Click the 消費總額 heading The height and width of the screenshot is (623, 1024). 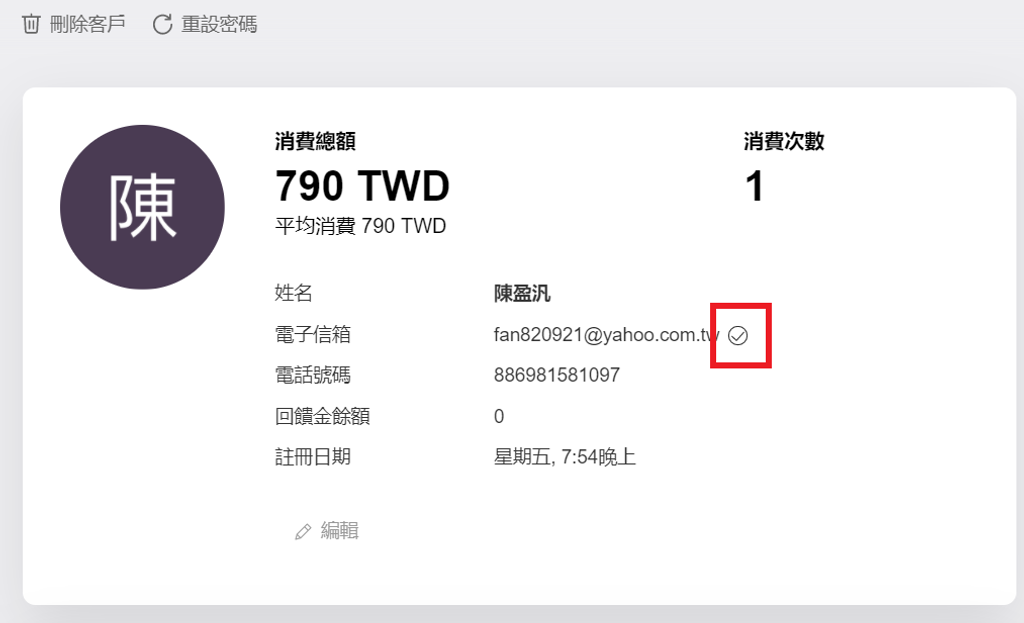pyautogui.click(x=315, y=141)
